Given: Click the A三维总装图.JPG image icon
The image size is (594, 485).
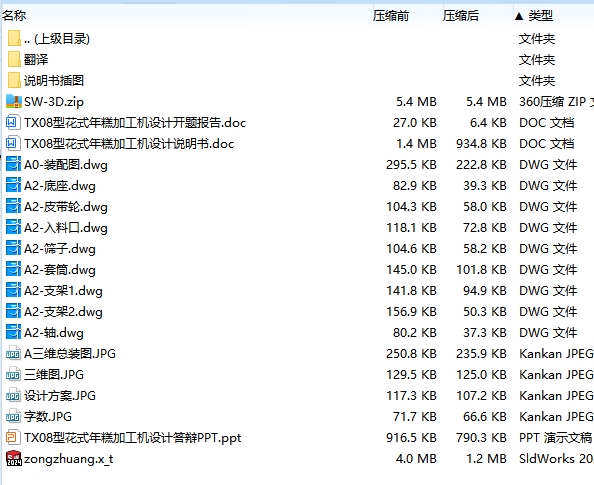Looking at the screenshot, I should point(13,354).
